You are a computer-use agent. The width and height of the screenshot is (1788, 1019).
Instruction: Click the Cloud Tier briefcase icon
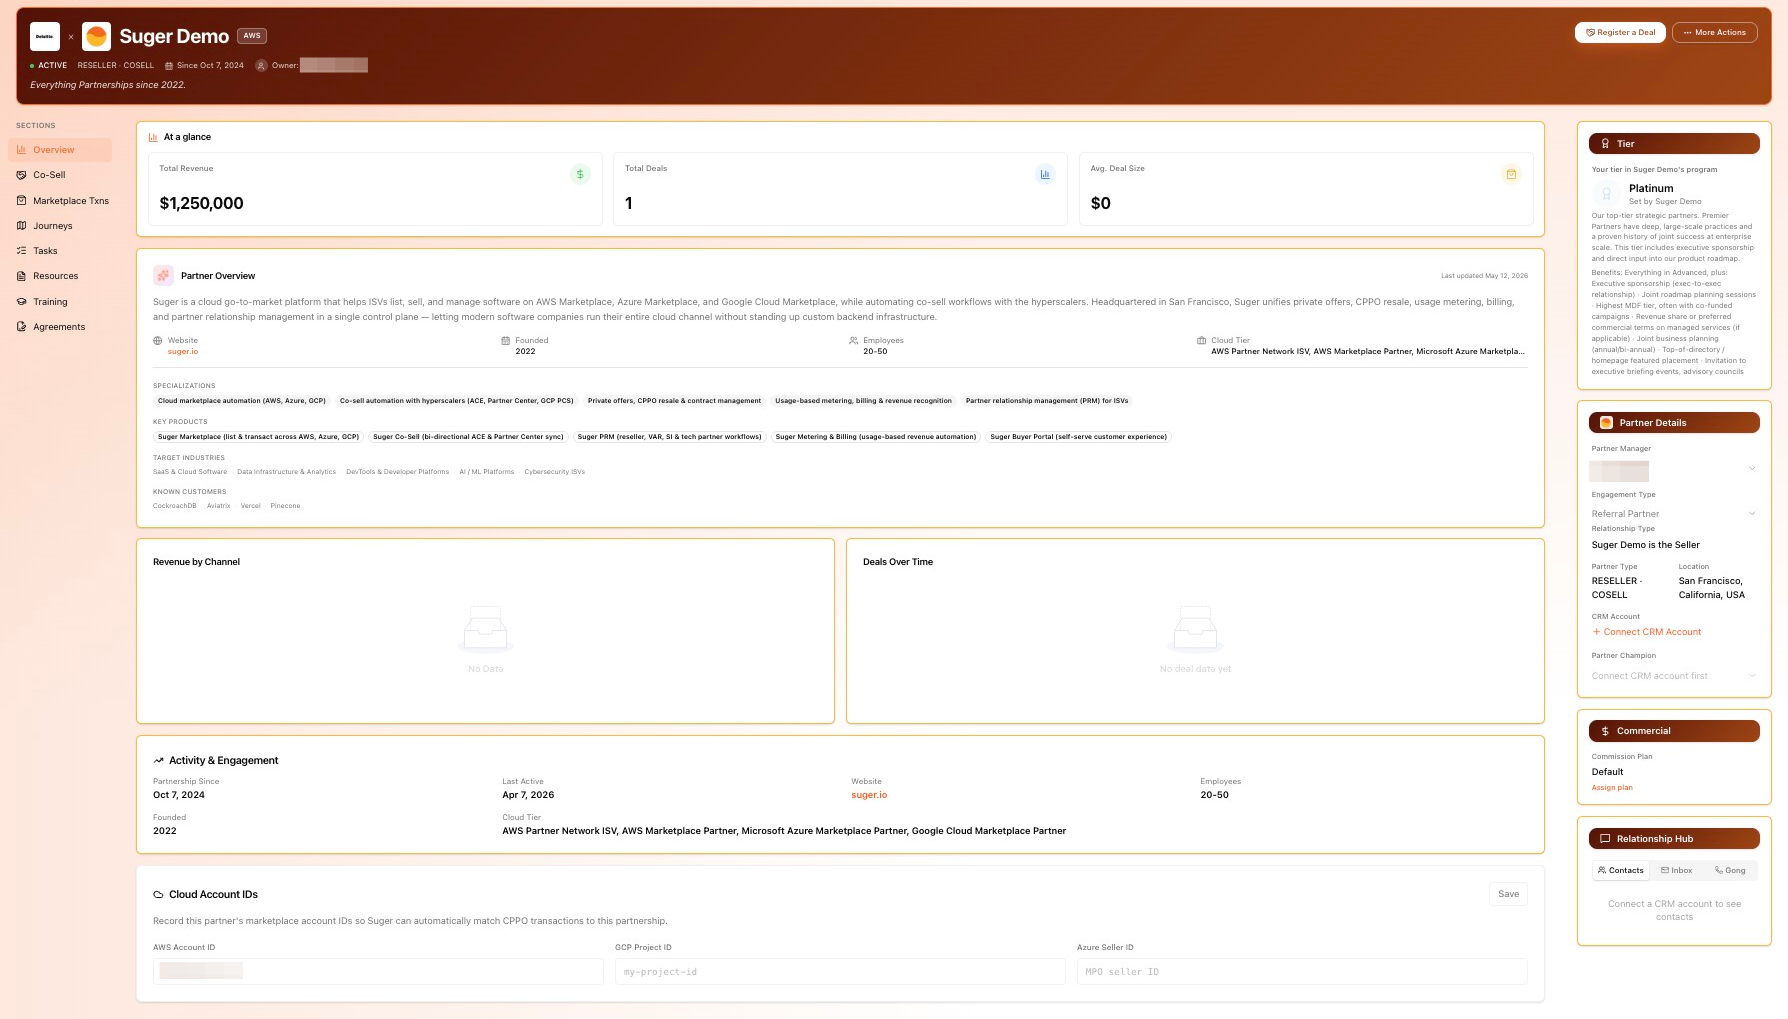[1202, 341]
